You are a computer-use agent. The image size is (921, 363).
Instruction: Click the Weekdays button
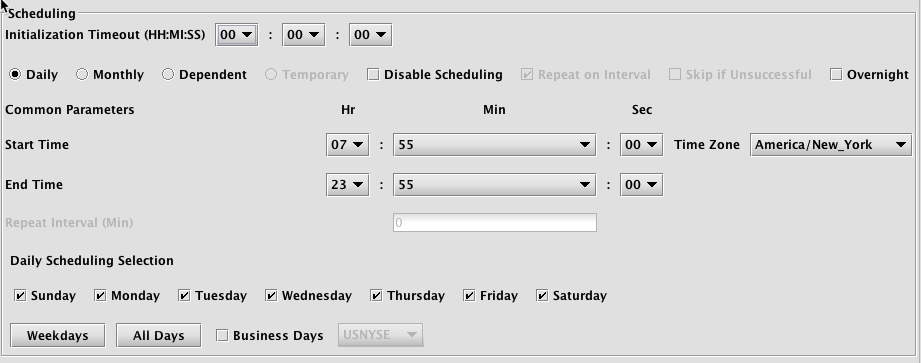click(x=58, y=335)
